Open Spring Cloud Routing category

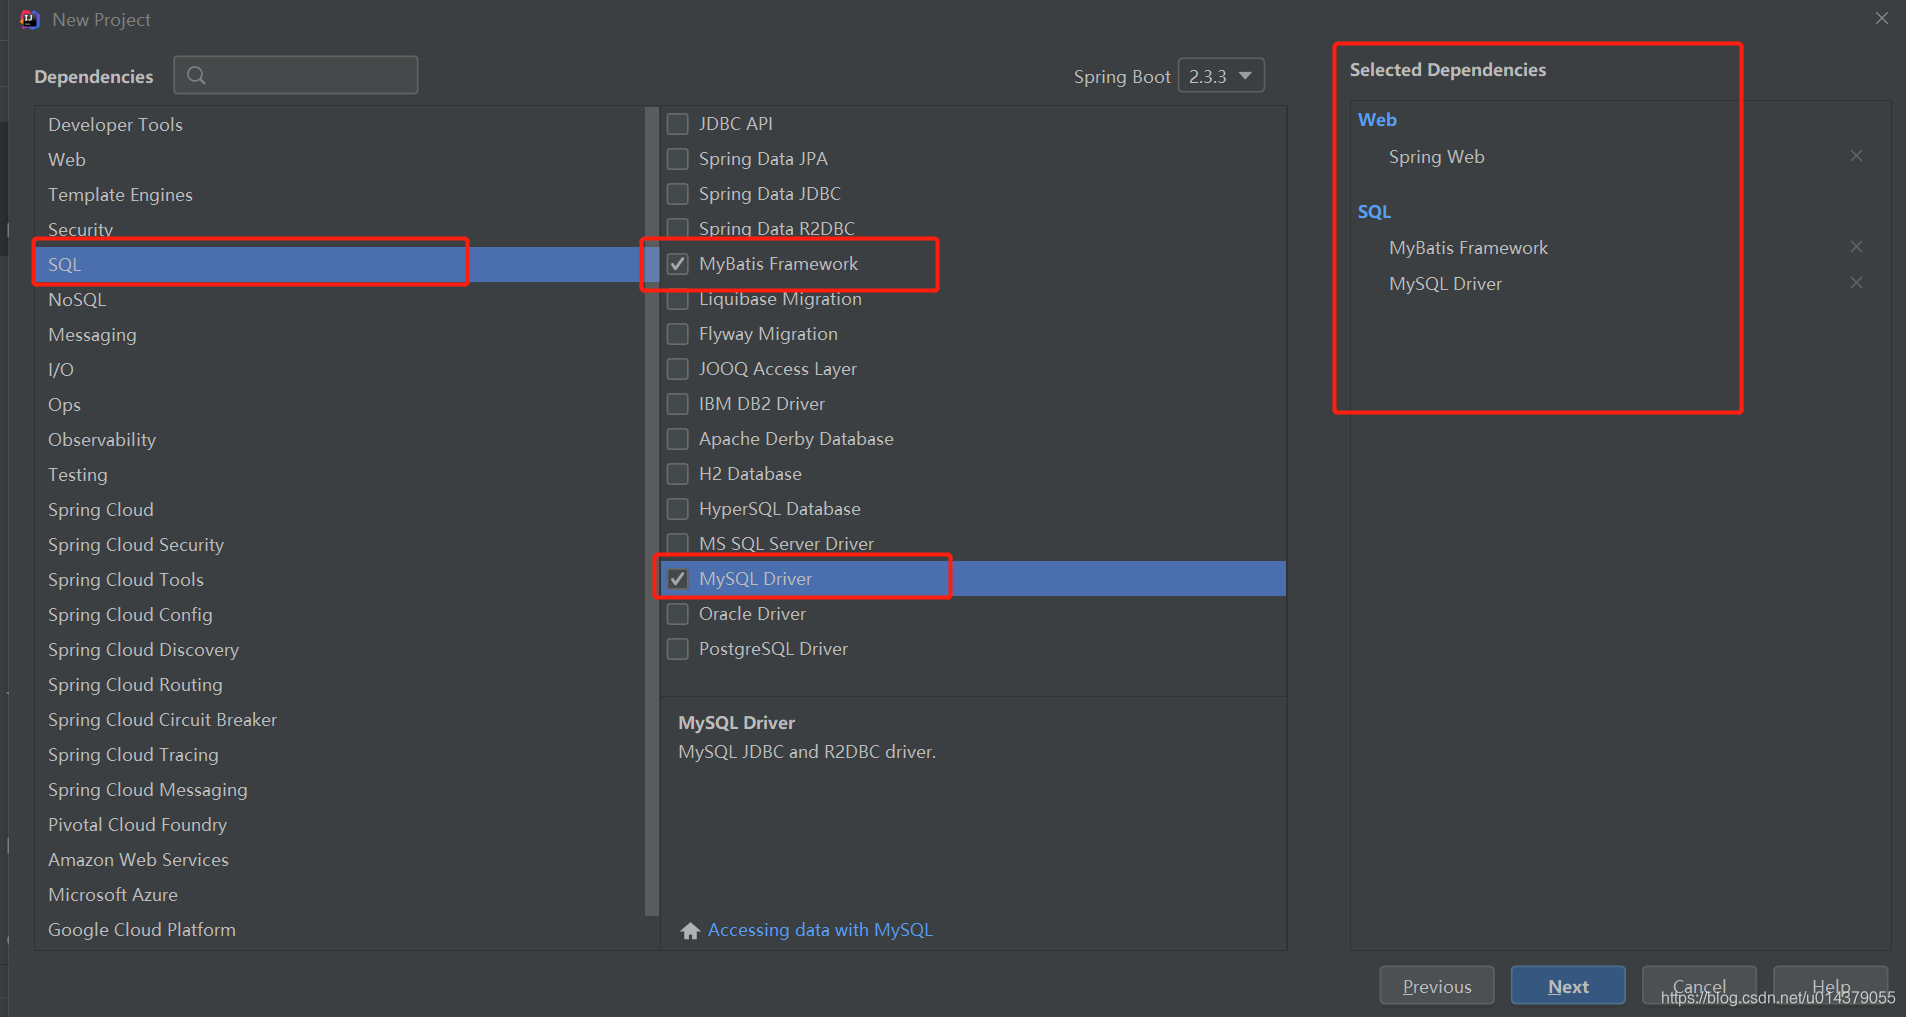click(340, 685)
